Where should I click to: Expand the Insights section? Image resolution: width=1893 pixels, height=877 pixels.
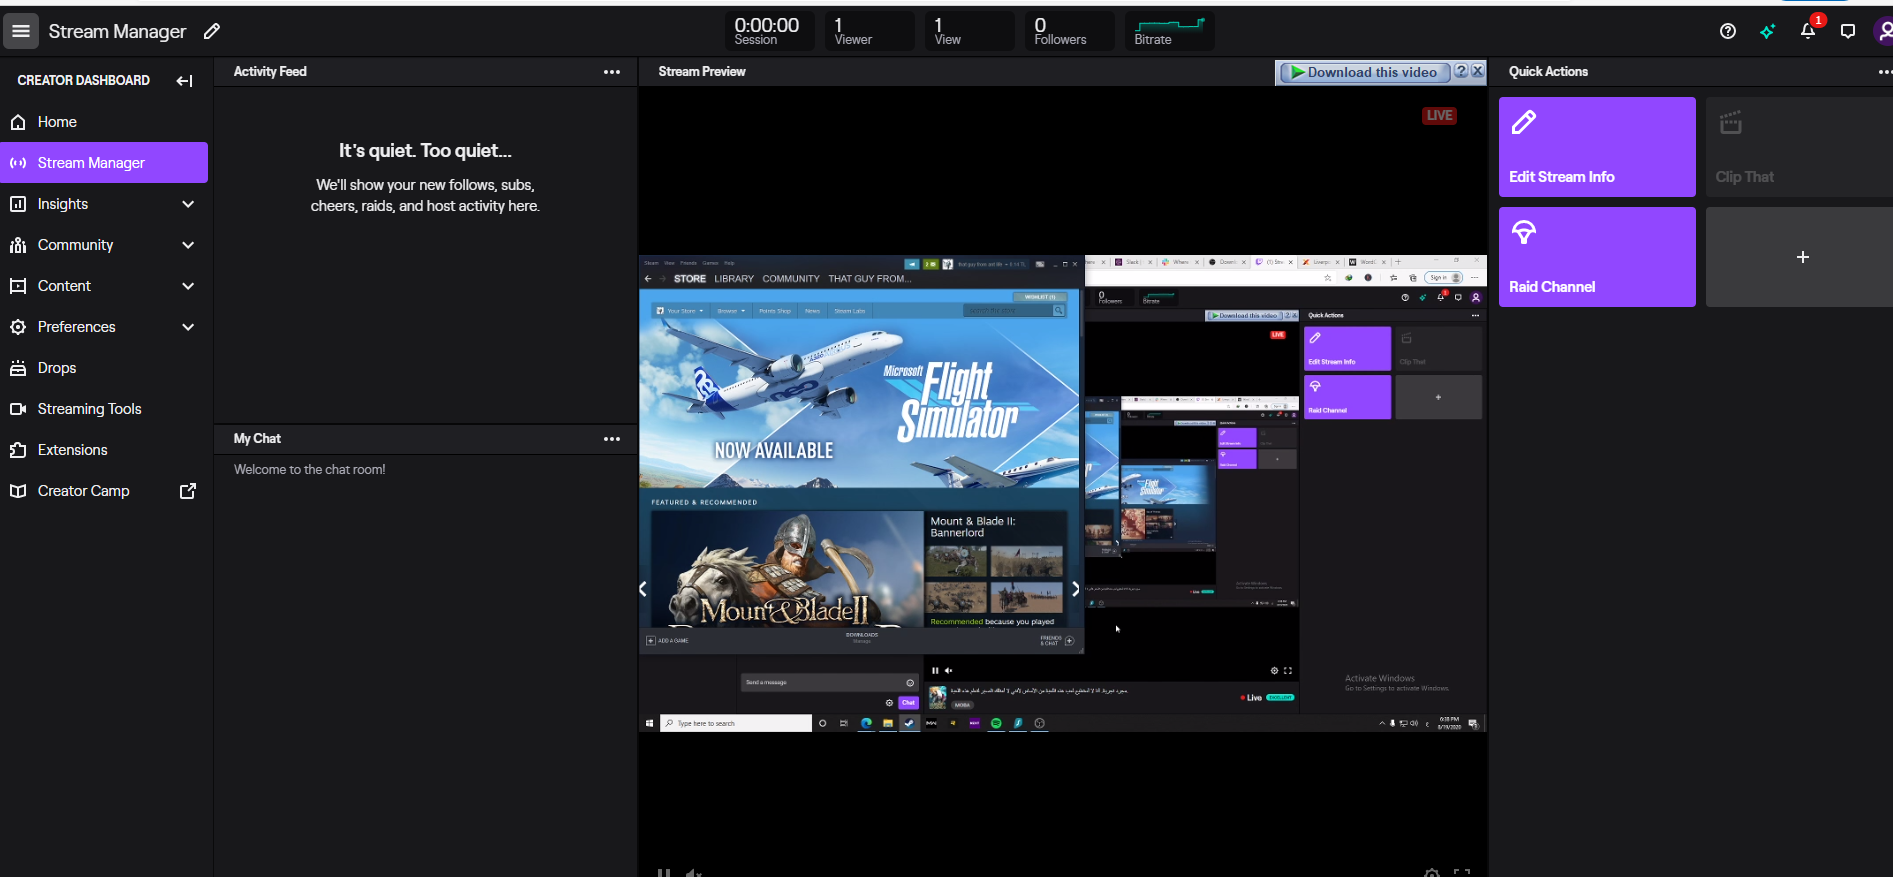(188, 204)
